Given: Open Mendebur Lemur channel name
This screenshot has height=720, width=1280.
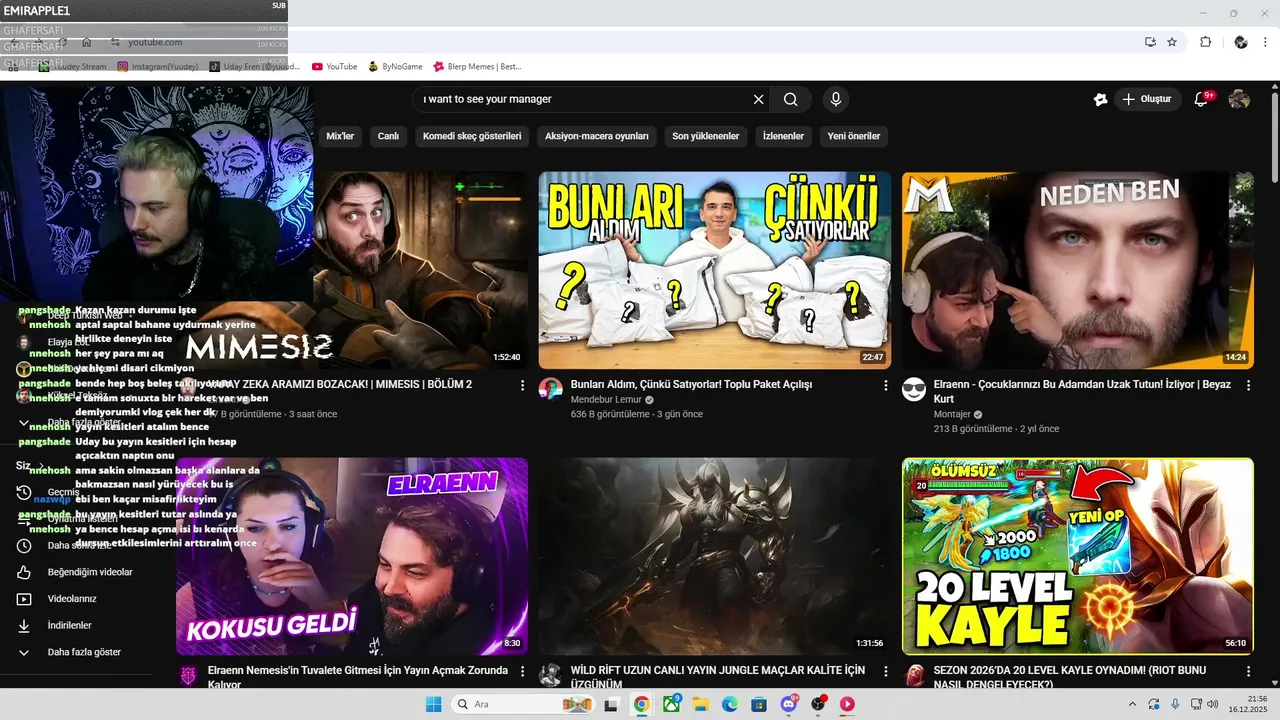Looking at the screenshot, I should click(606, 400).
